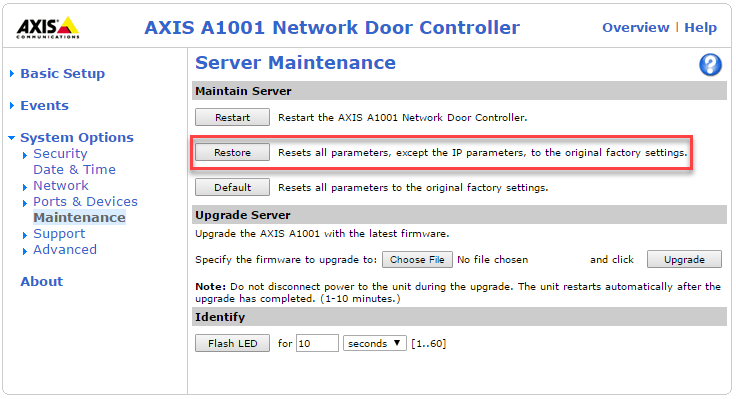Click the blue help question mark icon
Screen dimensions: 736x399
(x=710, y=65)
